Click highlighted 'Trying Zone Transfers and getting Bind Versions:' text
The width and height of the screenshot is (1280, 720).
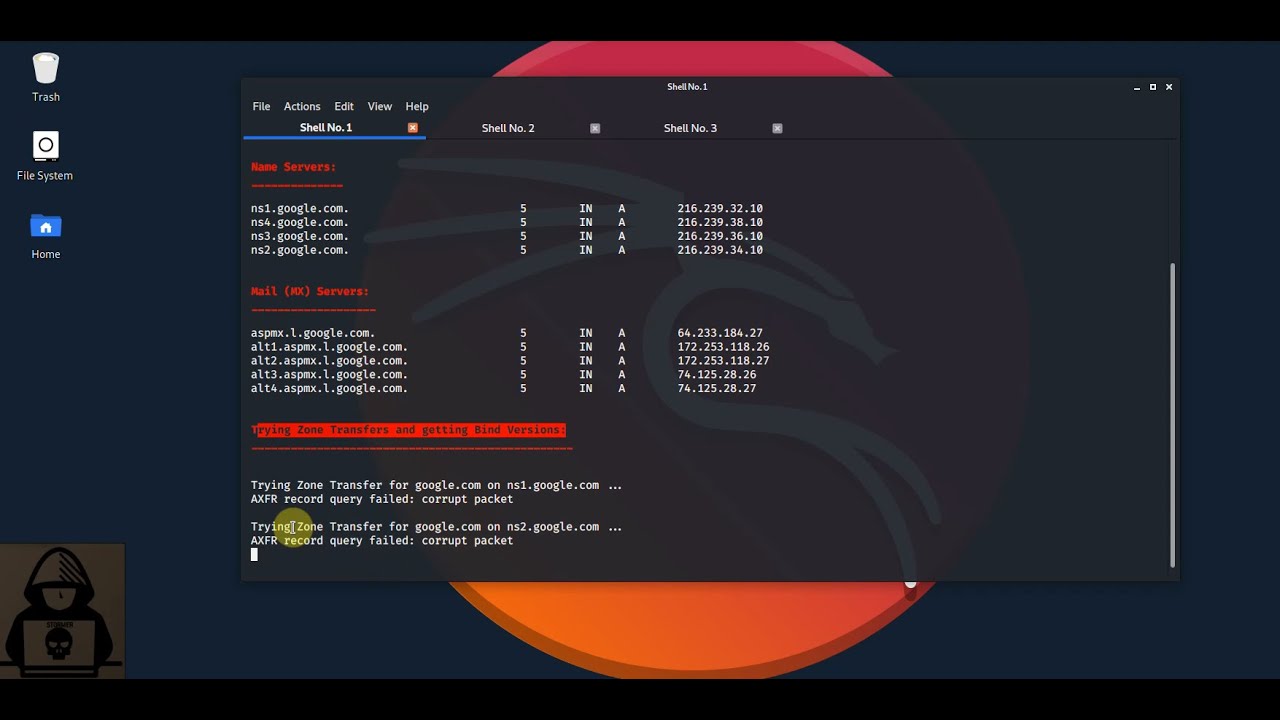(x=408, y=430)
